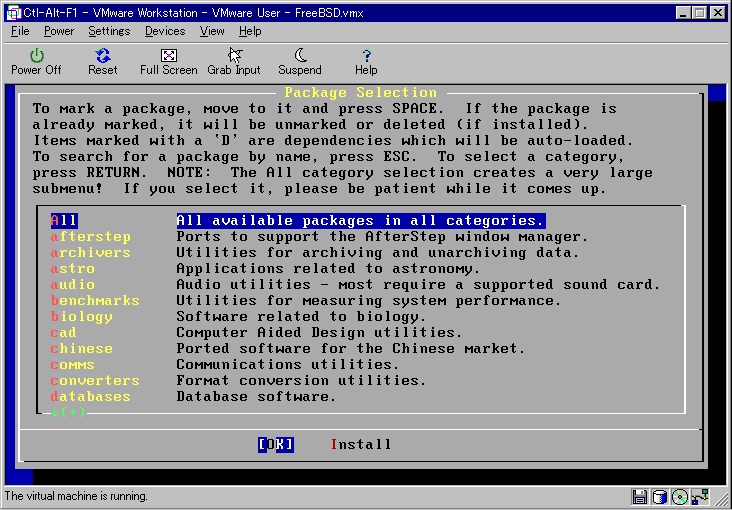Open the Settings menu
Screen dimensions: 732x510
pos(109,31)
